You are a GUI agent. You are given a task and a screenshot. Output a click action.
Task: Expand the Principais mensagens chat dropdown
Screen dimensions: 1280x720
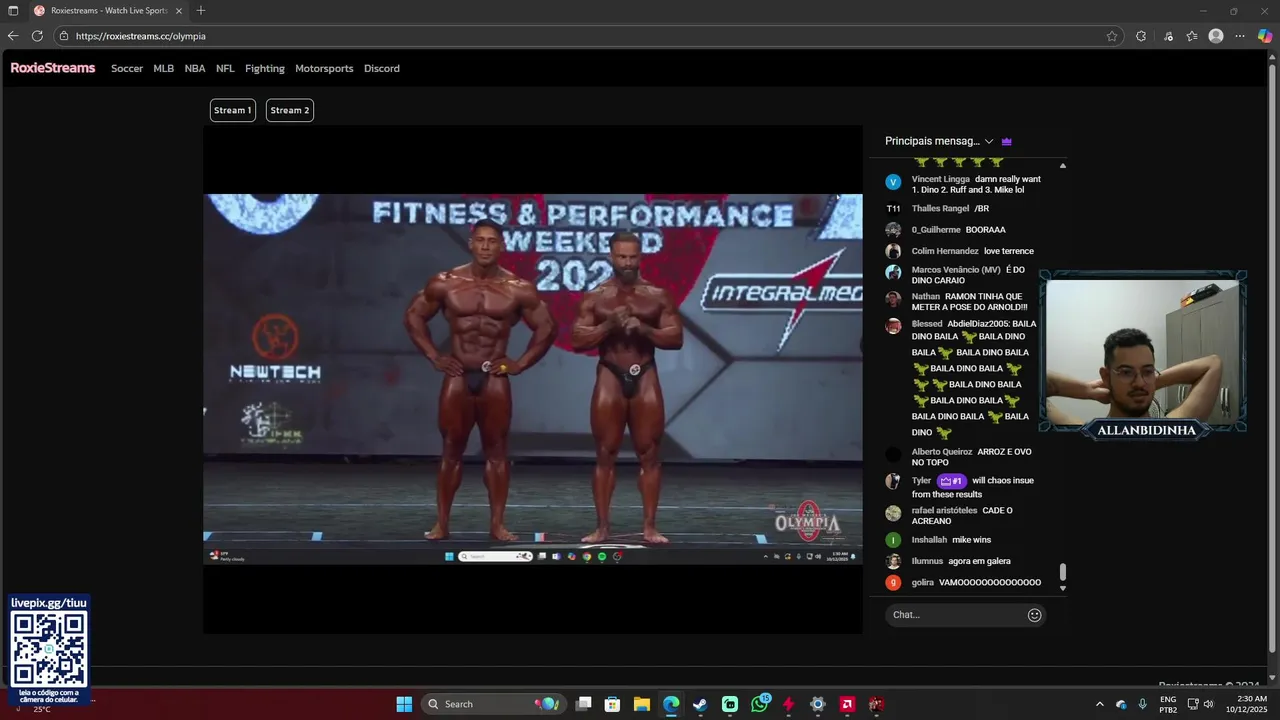tap(939, 141)
